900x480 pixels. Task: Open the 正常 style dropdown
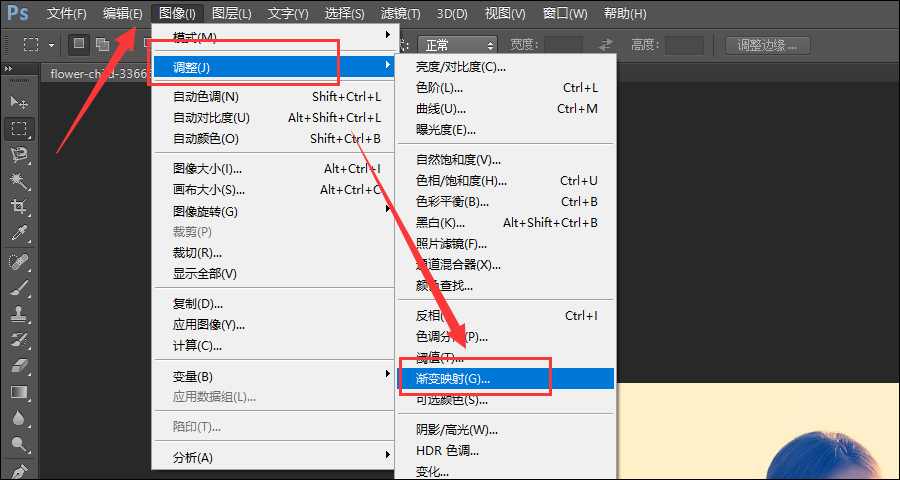[457, 45]
